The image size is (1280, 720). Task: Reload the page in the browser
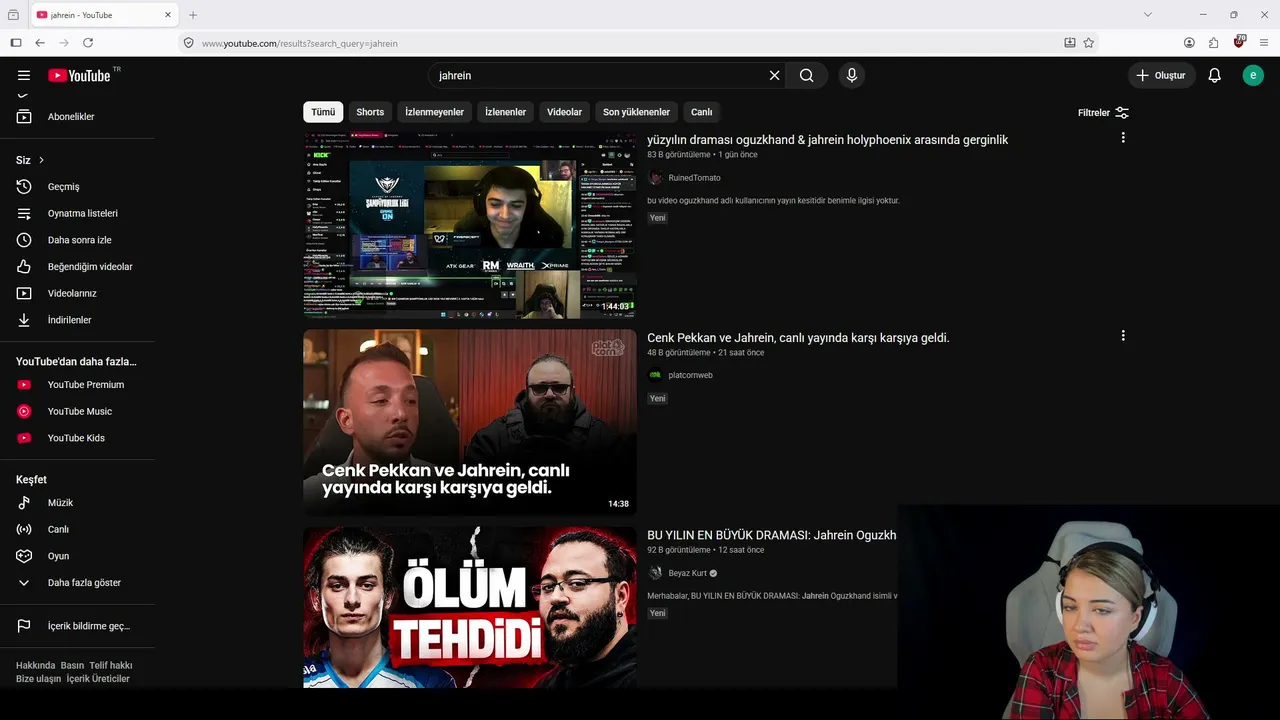point(88,43)
